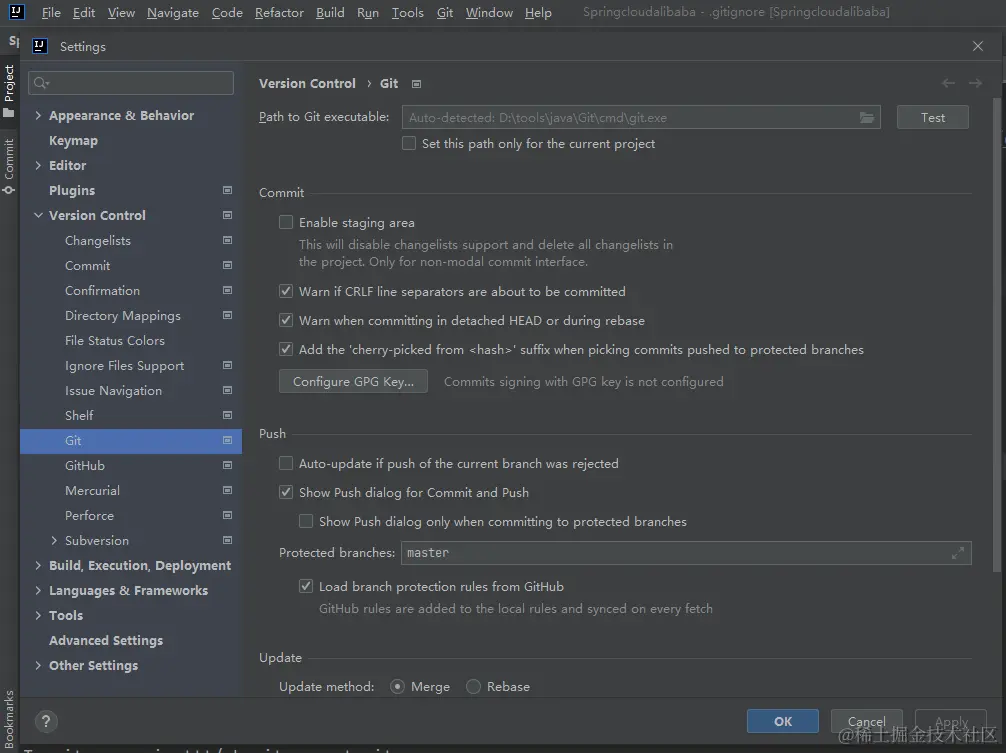Click the project-level icon beside Directory Mappings
The height and width of the screenshot is (753, 1006).
coord(227,316)
